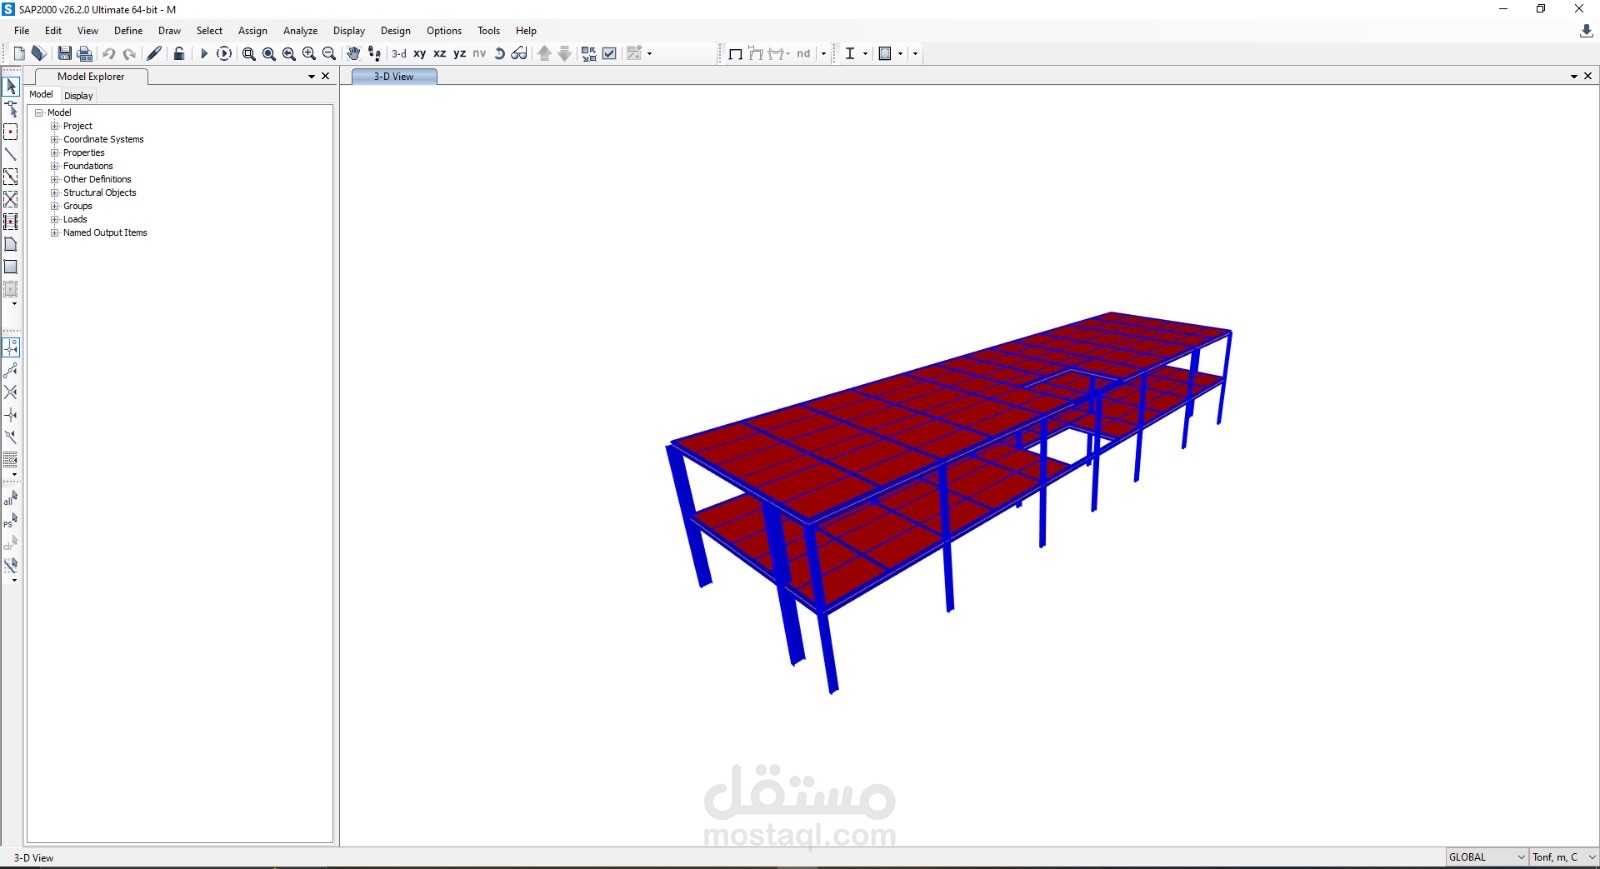This screenshot has width=1600, height=869.
Task: Select the 3-D View window tab
Action: point(394,77)
